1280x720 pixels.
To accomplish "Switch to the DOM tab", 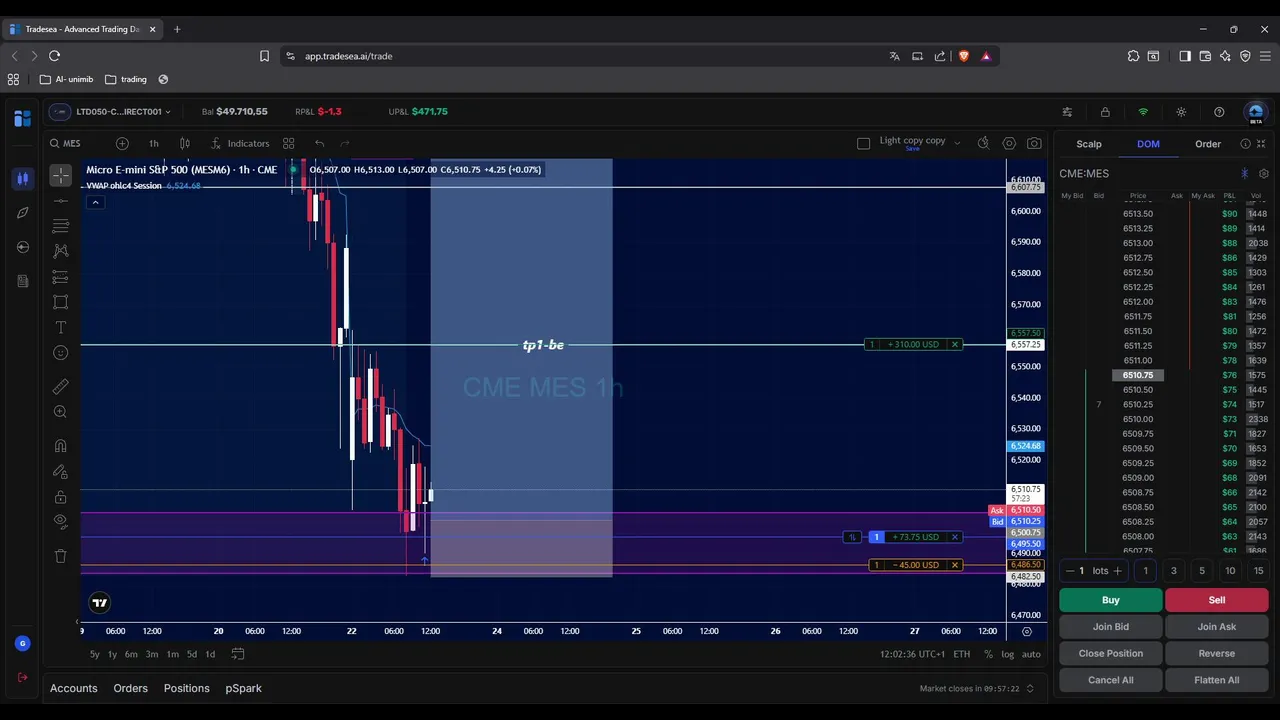I will pos(1148,144).
